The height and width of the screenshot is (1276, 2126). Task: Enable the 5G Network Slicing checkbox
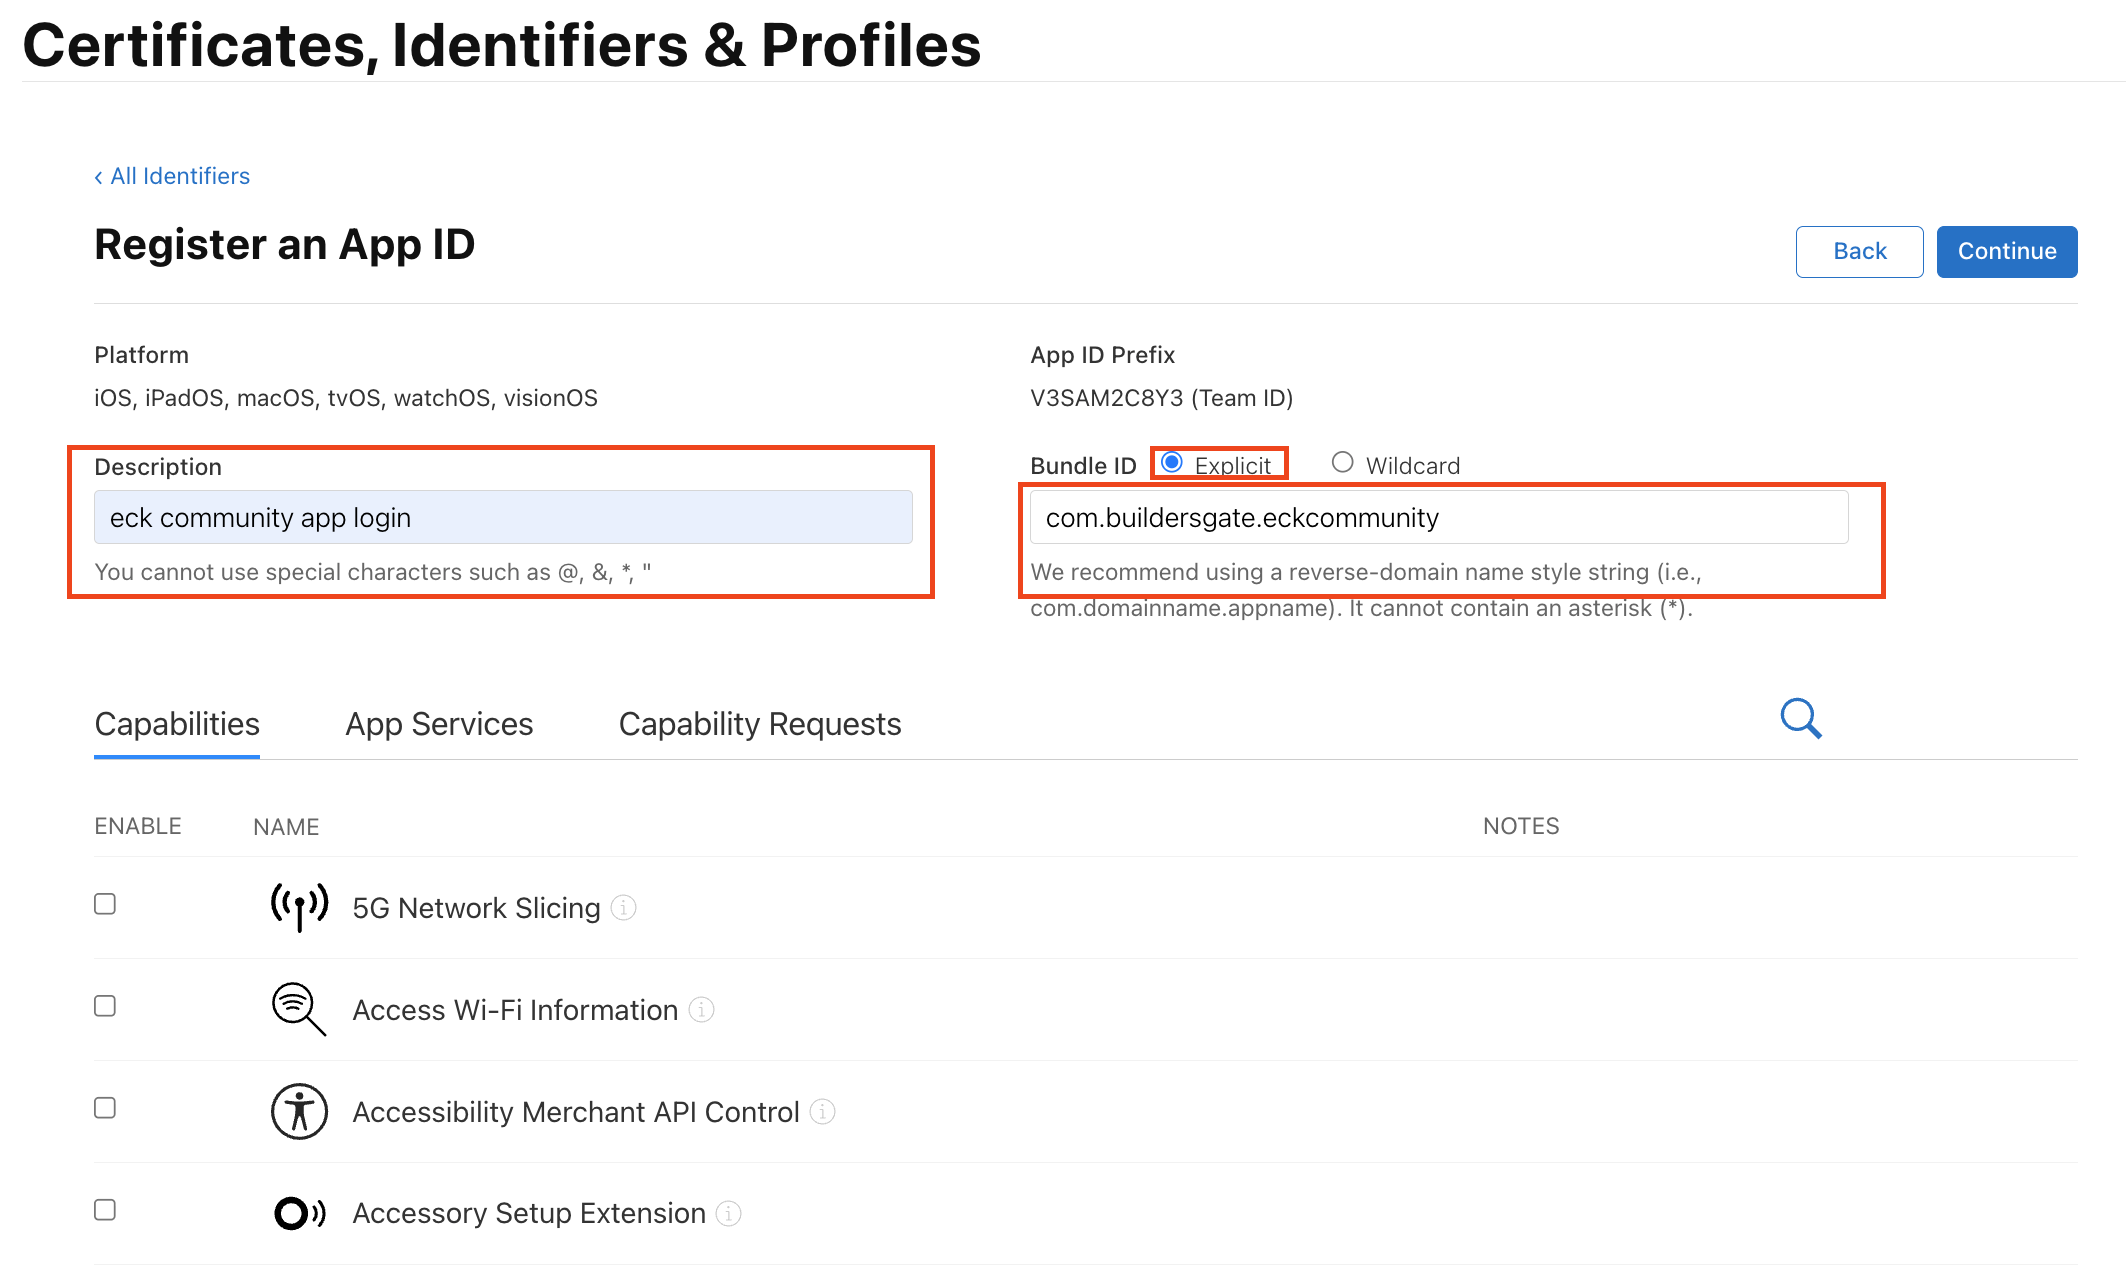(x=105, y=904)
